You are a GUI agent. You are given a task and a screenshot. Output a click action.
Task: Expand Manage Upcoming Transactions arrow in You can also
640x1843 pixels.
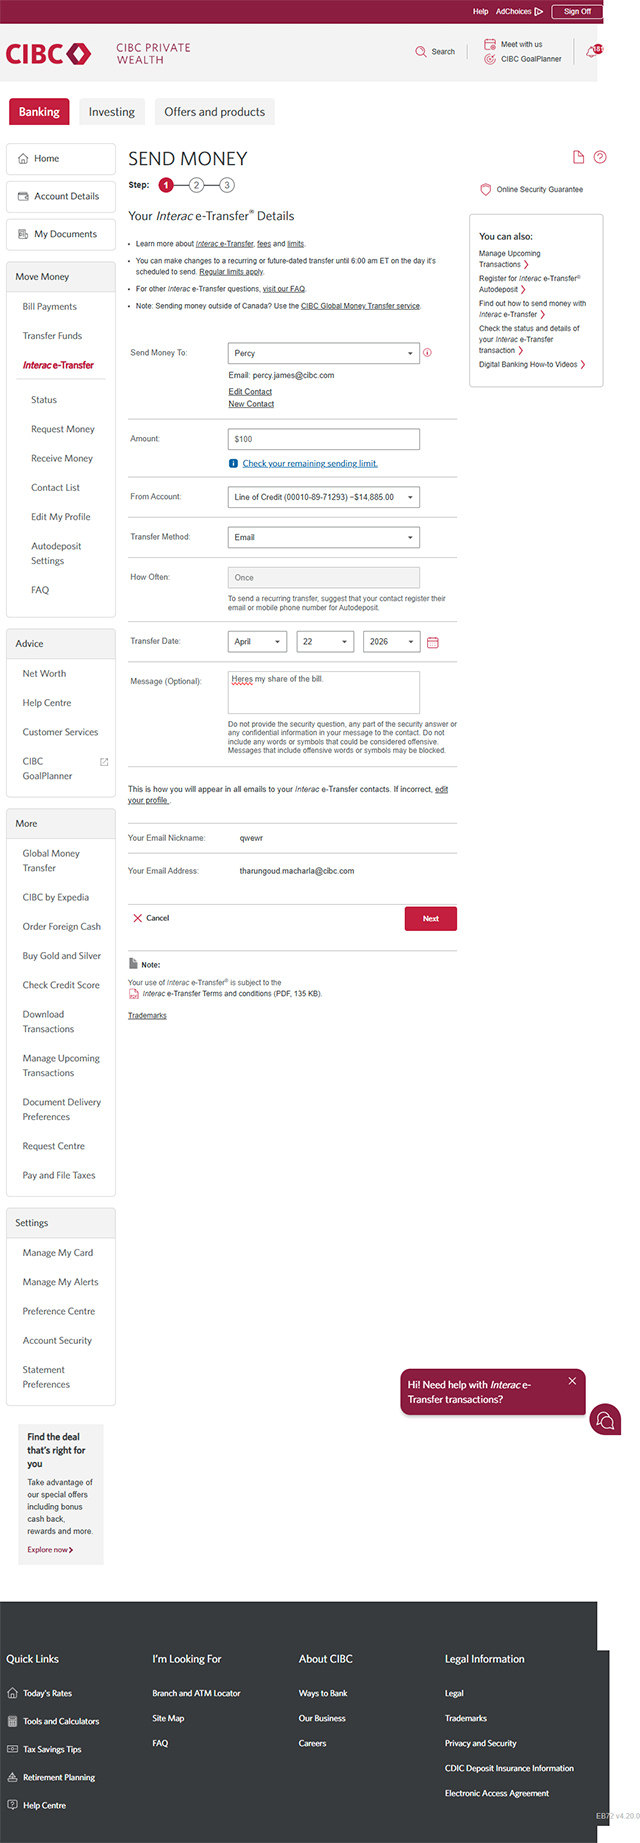tap(526, 265)
